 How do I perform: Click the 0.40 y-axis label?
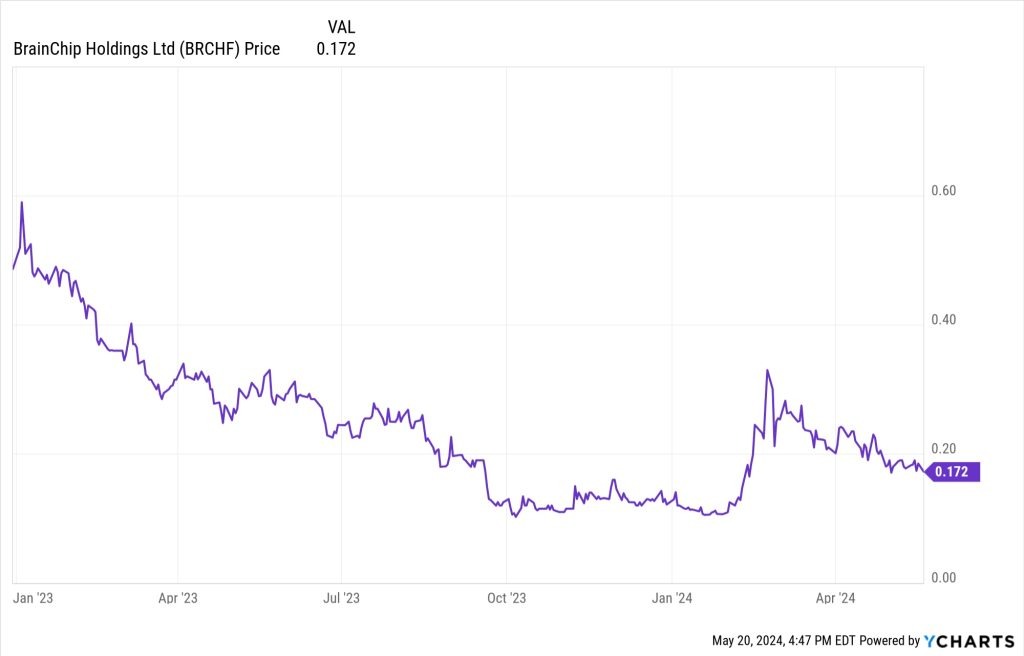tap(944, 320)
